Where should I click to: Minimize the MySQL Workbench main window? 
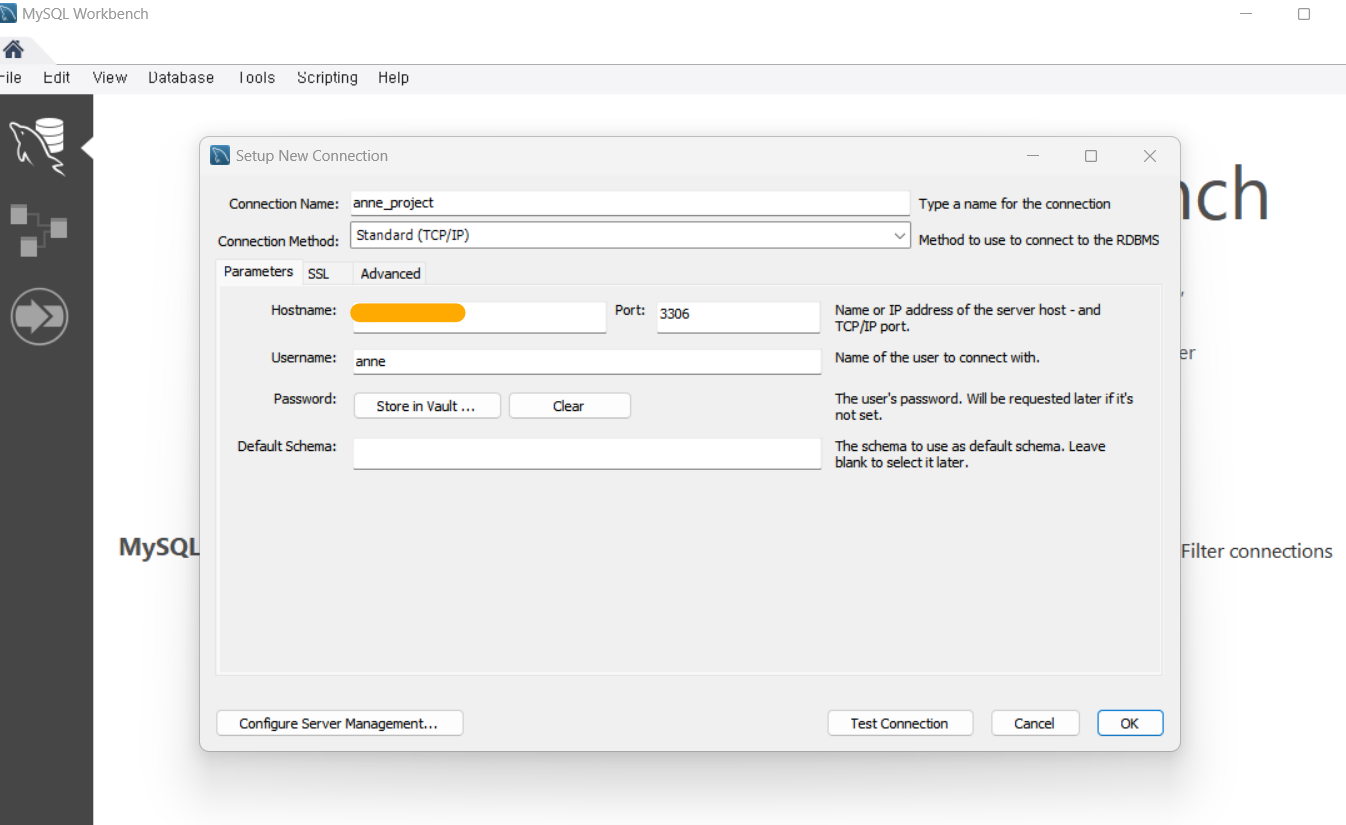coord(1247,14)
